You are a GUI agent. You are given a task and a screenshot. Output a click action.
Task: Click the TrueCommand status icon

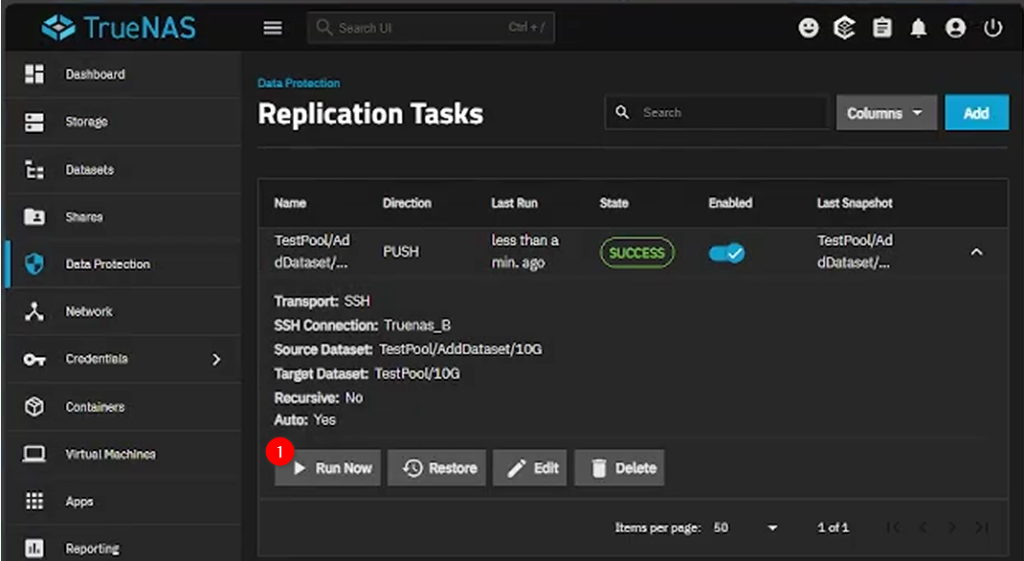(845, 28)
